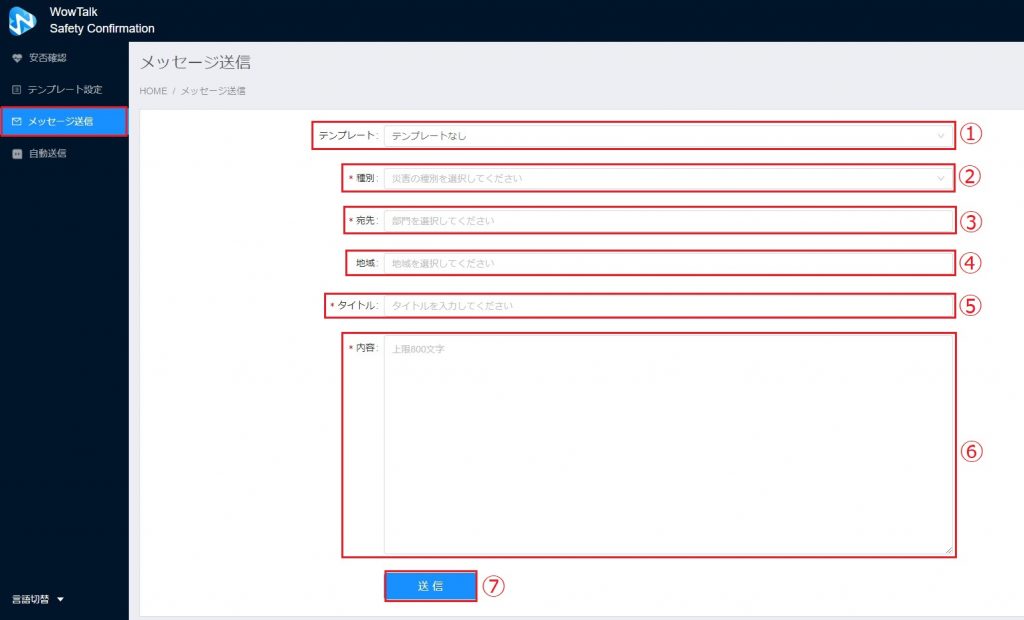The width and height of the screenshot is (1024, 620).
Task: Click the メッセージ送信 page heading
Action: 195,62
